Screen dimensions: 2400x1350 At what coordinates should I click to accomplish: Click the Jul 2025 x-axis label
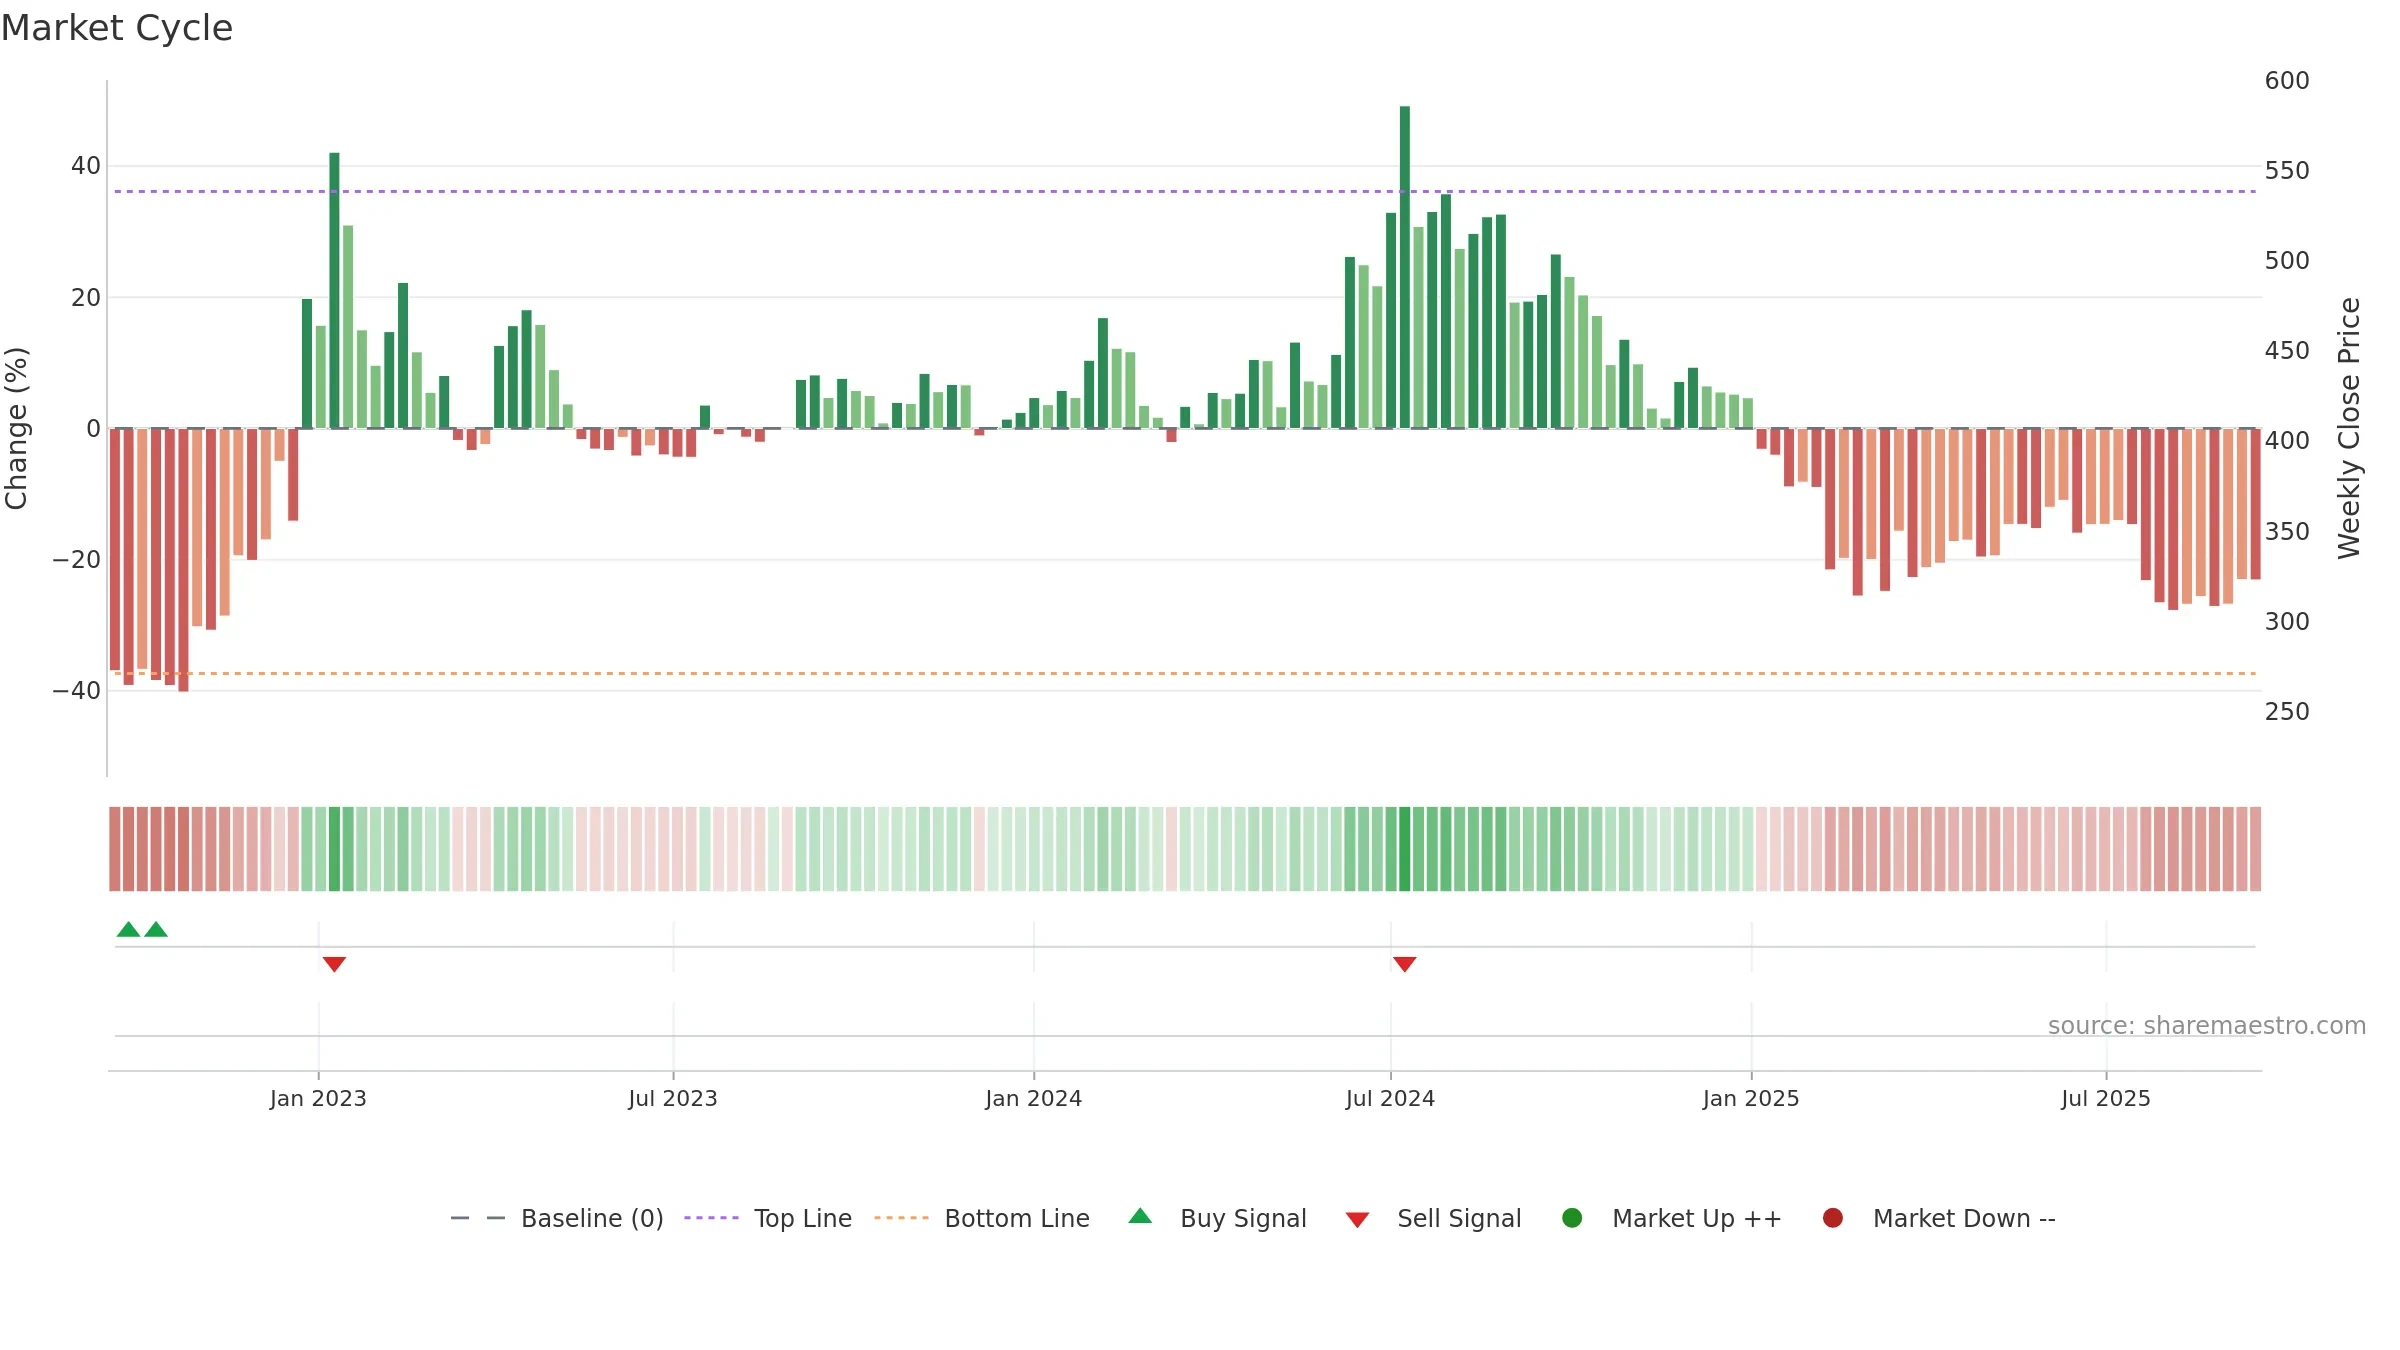(x=2106, y=1098)
